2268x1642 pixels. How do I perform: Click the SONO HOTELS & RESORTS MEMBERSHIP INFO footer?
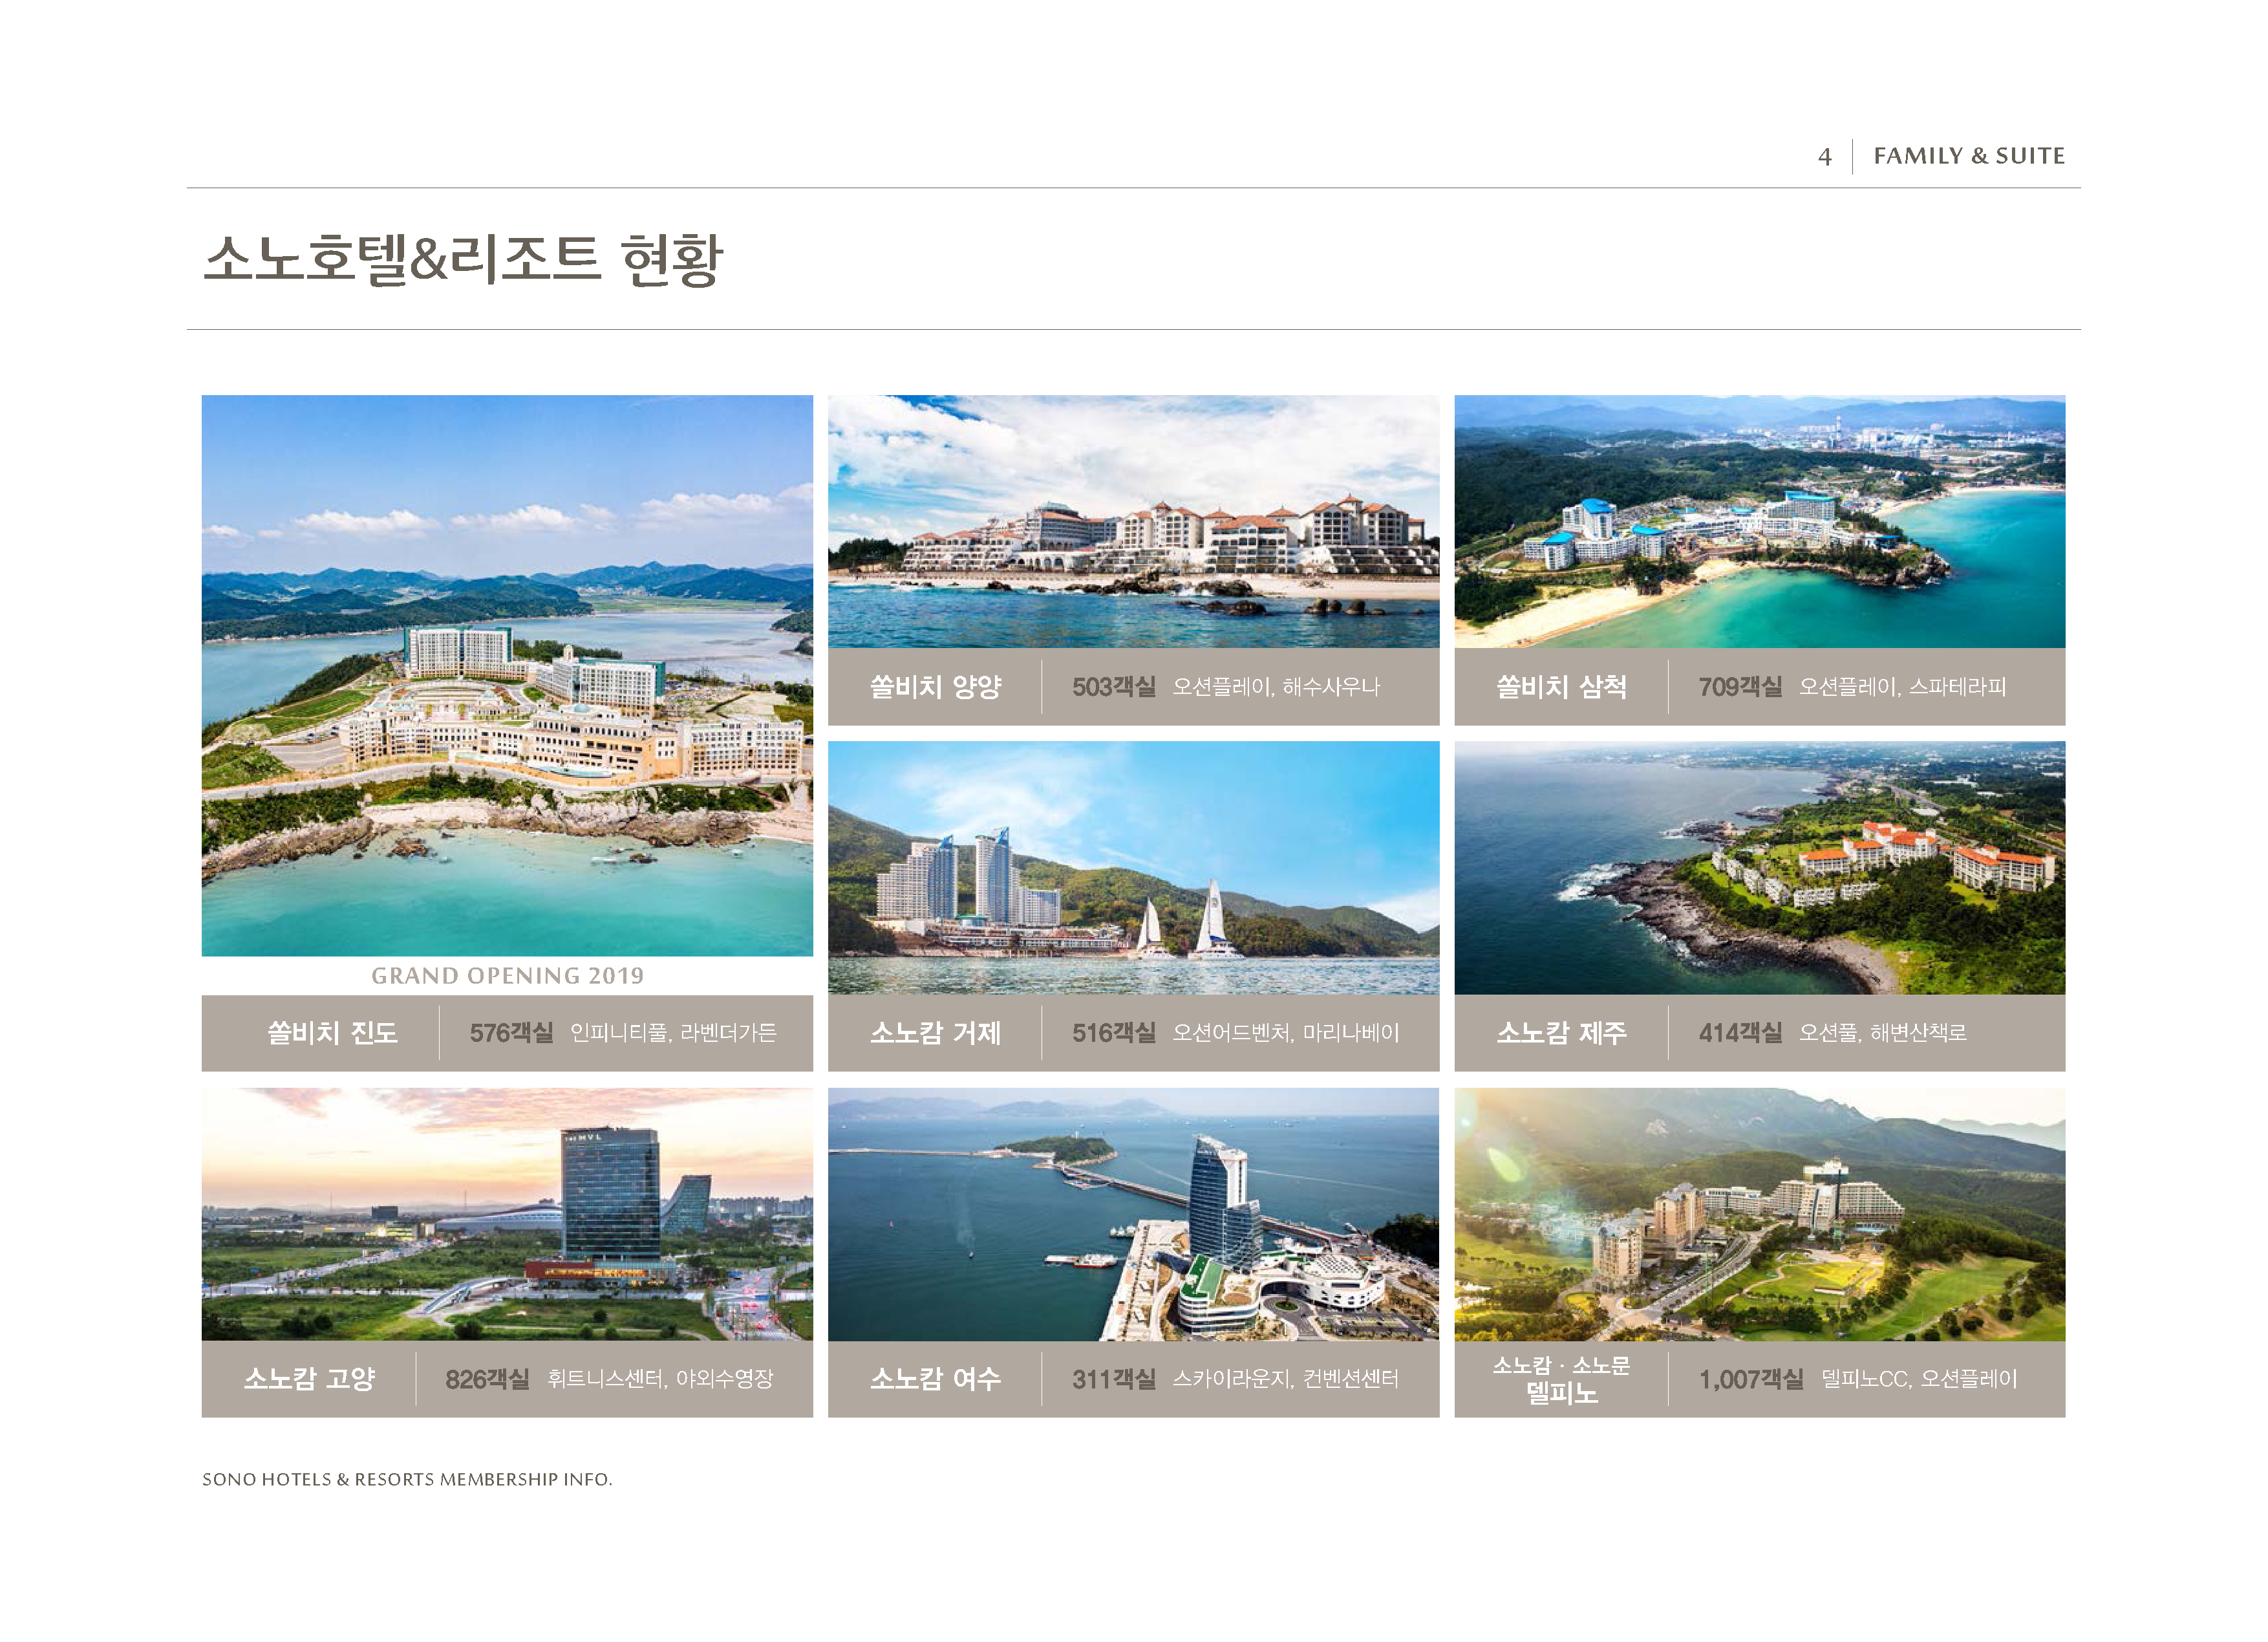(407, 1480)
